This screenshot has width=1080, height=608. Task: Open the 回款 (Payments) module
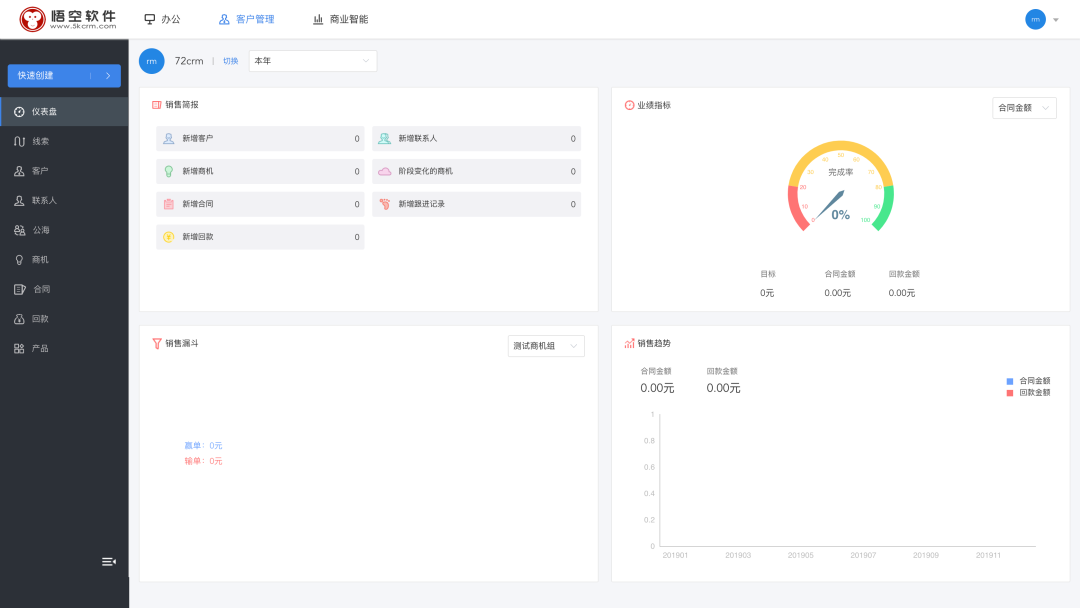coord(40,318)
